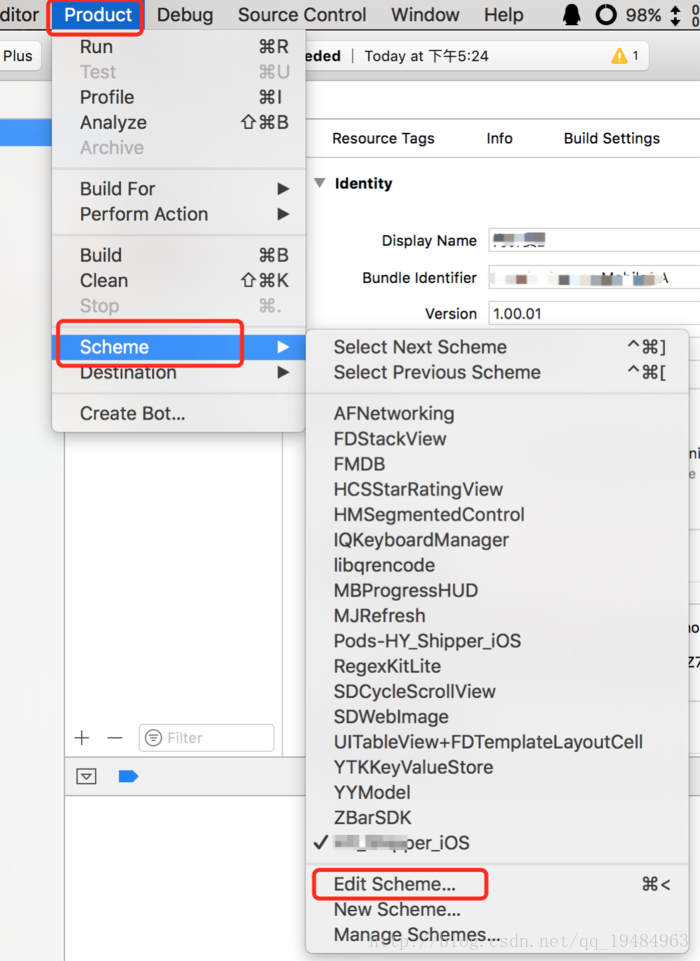The width and height of the screenshot is (700, 961).
Task: Click the minus button beside the Filter field
Action: pos(115,738)
